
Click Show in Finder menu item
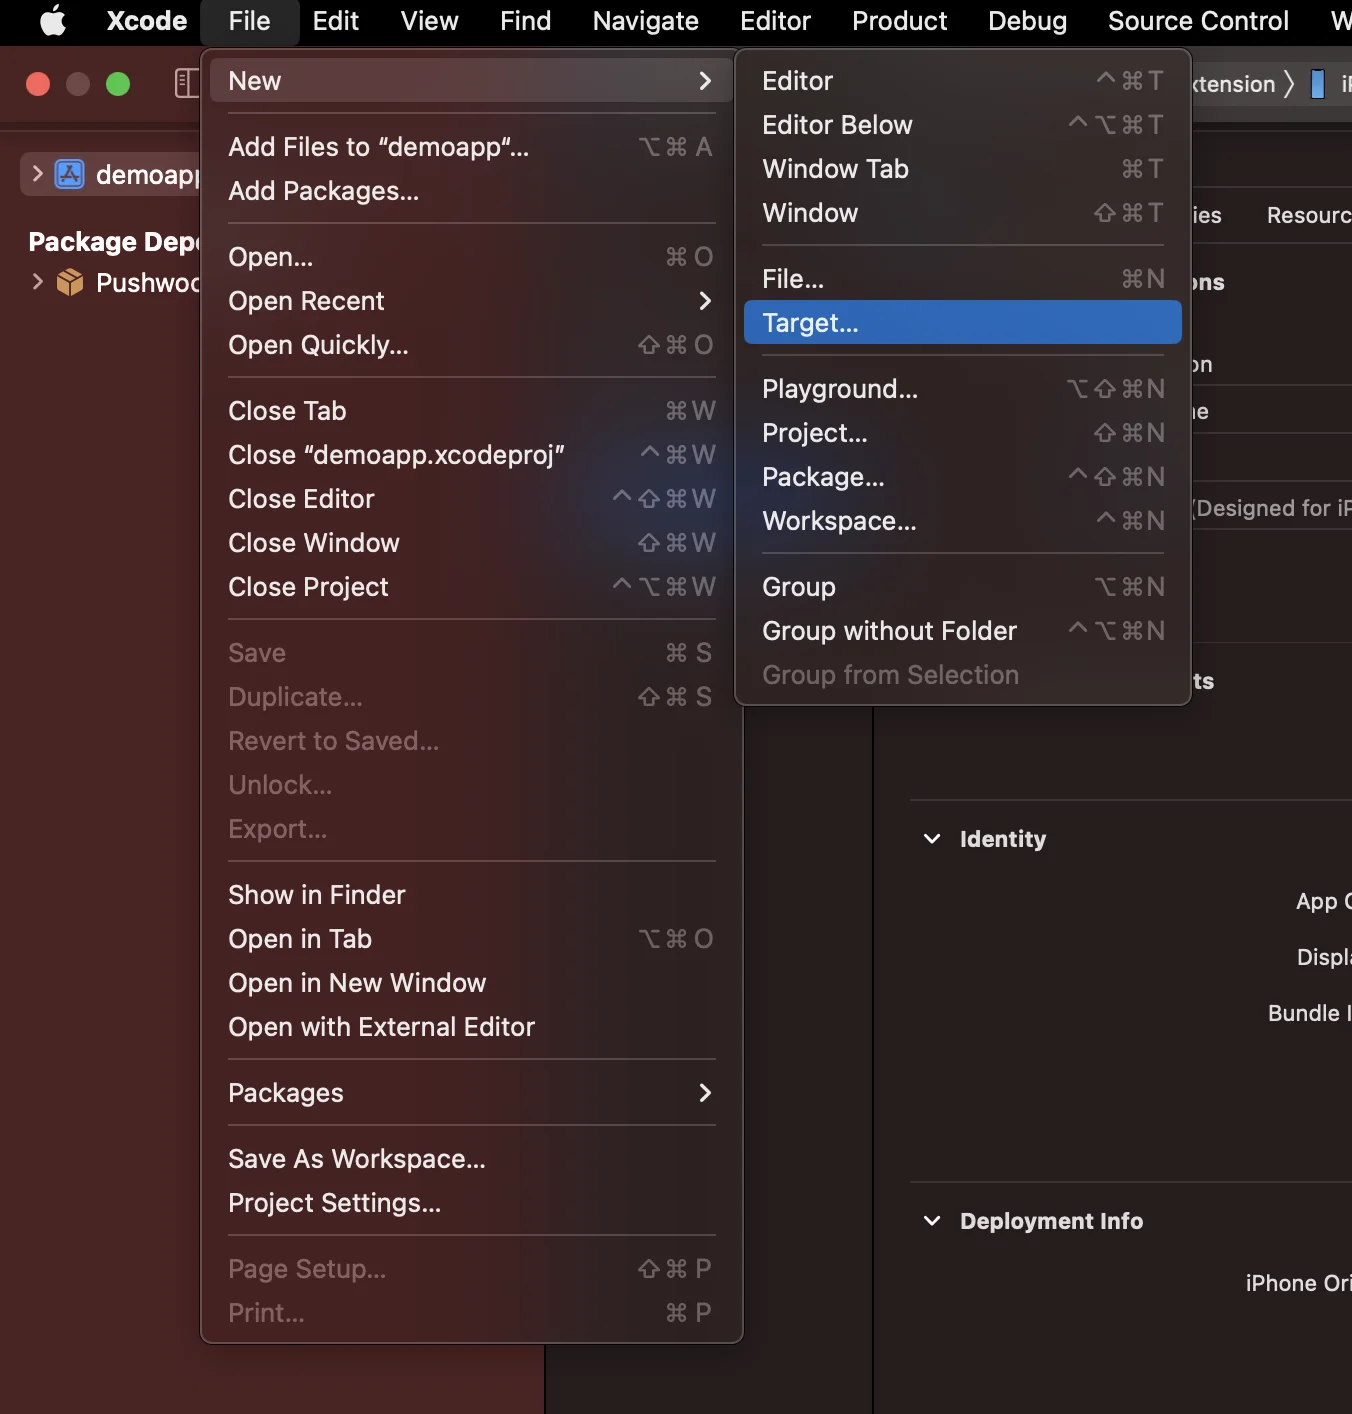pyautogui.click(x=317, y=895)
